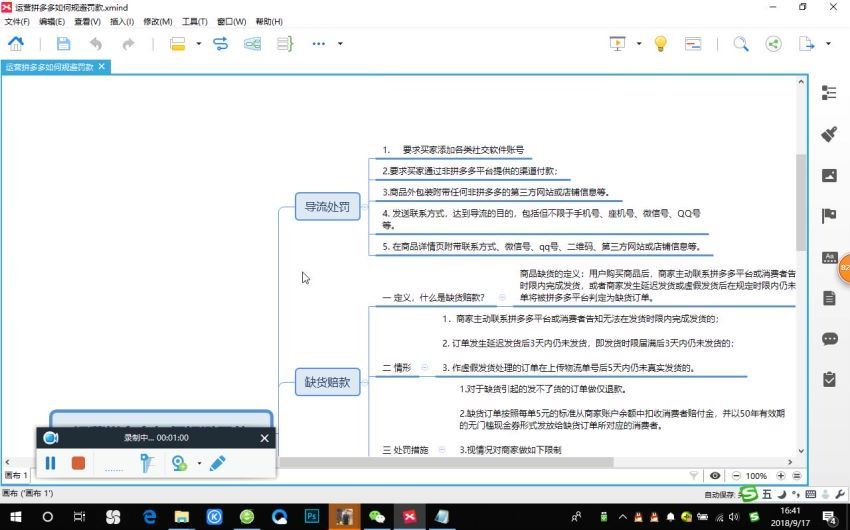Image resolution: width=850 pixels, height=530 pixels.
Task: Select the 画布 1 sheet tab
Action: pyautogui.click(x=16, y=475)
